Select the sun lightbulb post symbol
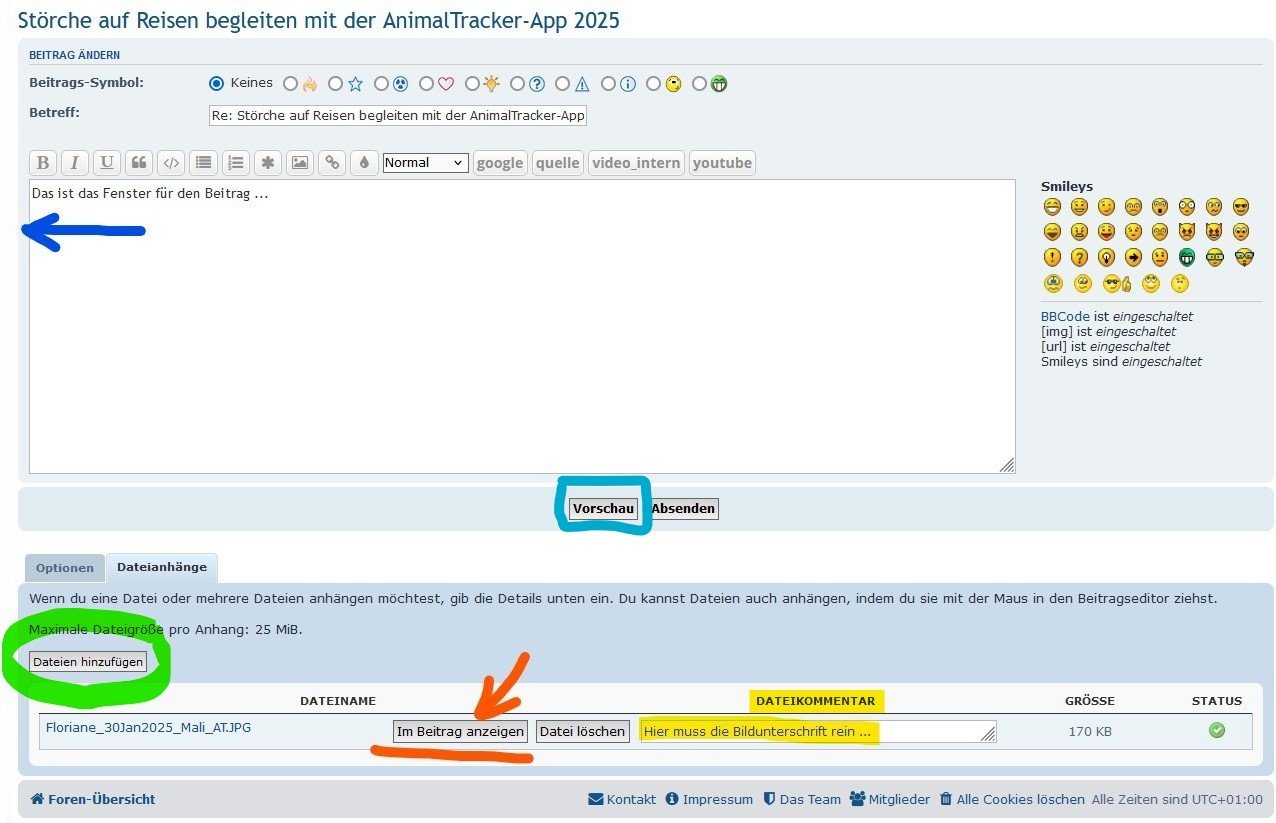 (473, 84)
